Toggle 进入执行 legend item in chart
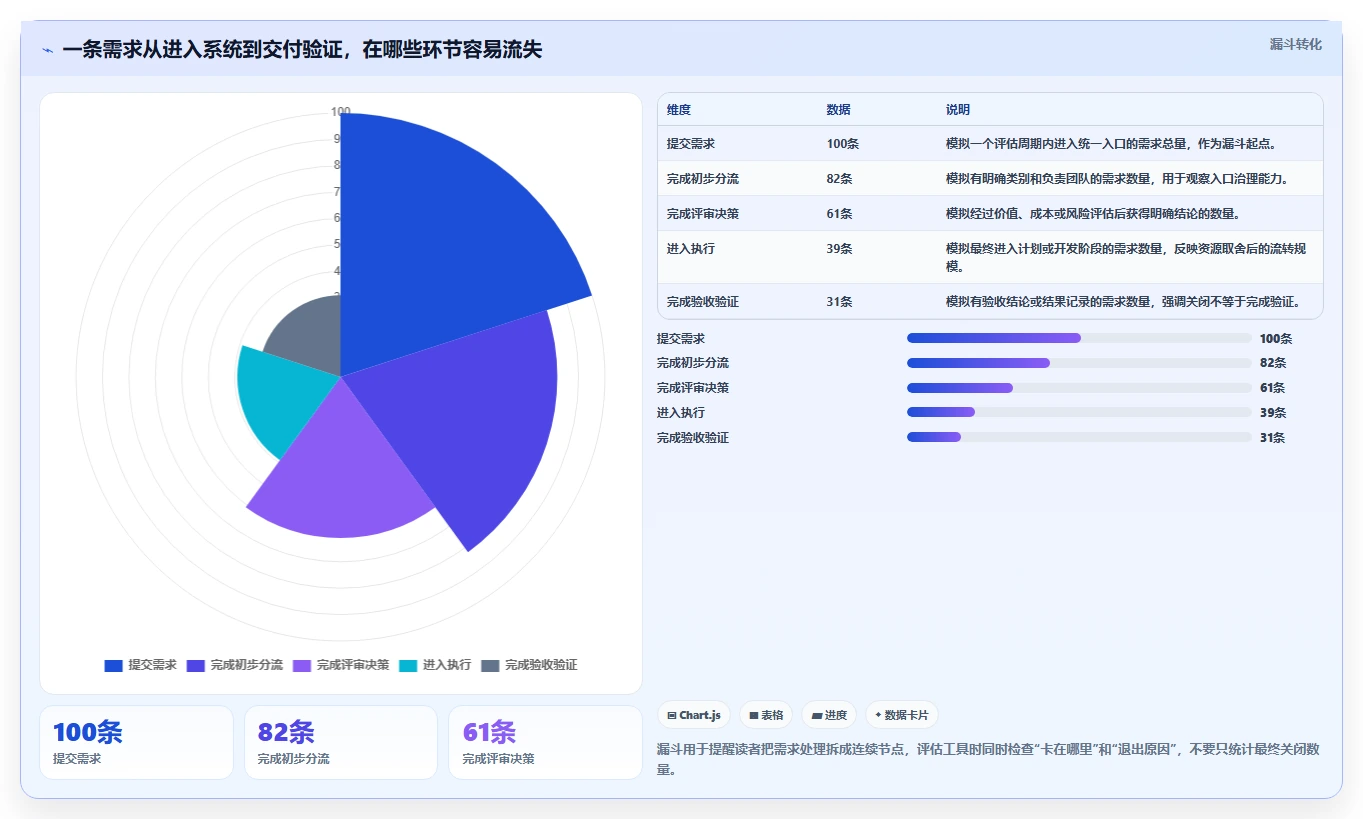 coord(435,665)
